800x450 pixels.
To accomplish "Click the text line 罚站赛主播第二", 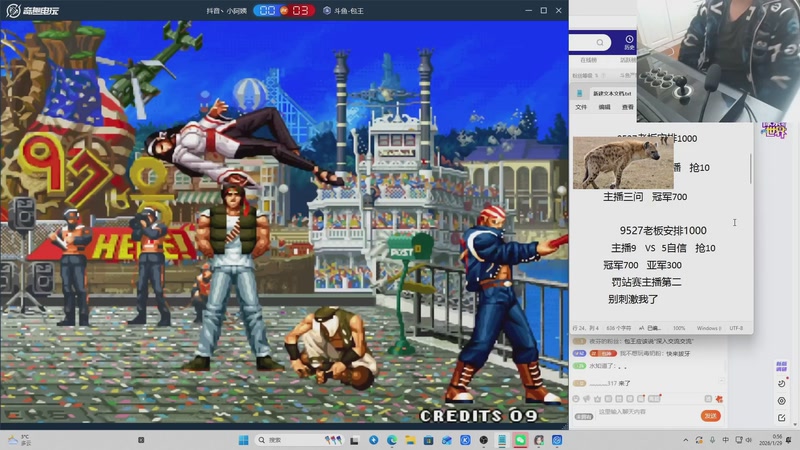I will (646, 282).
